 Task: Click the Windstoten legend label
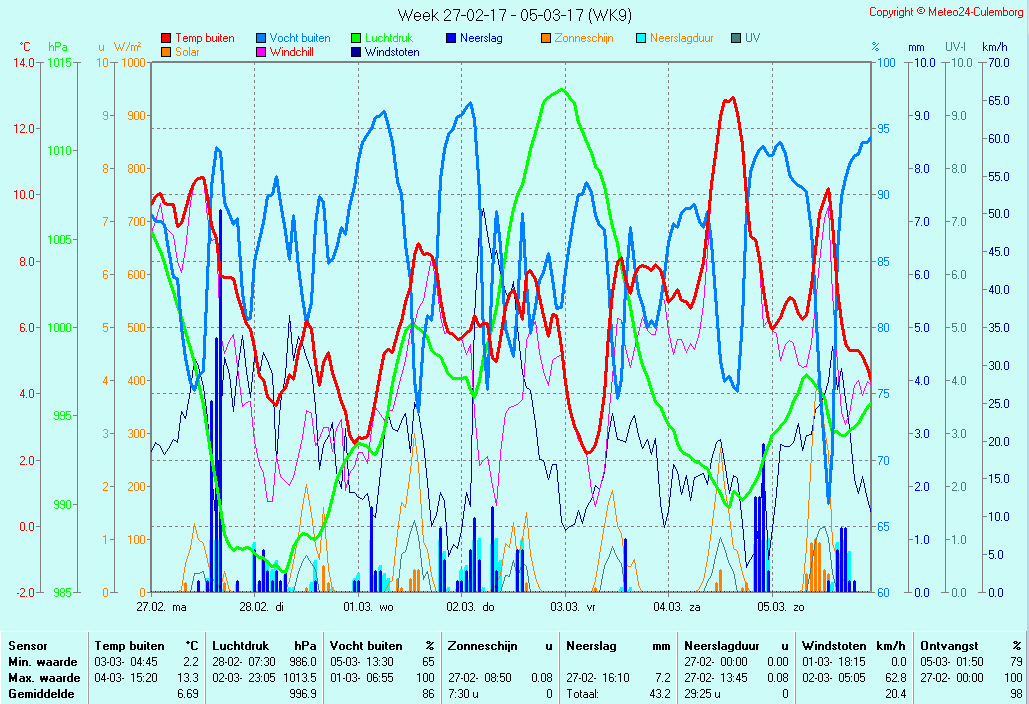[x=392, y=52]
